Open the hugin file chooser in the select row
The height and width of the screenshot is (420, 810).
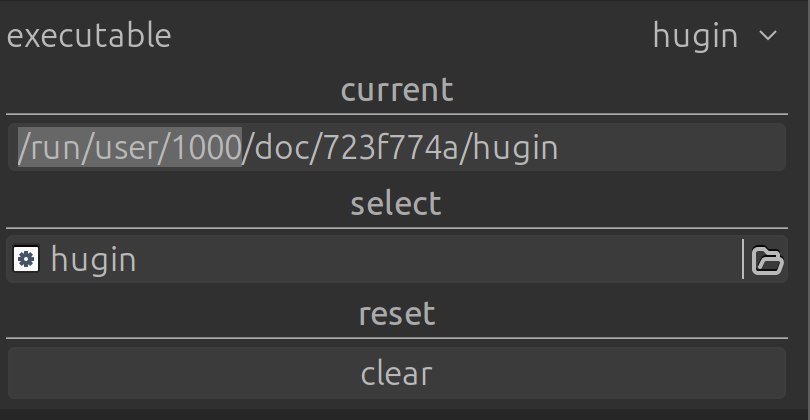[94, 260]
